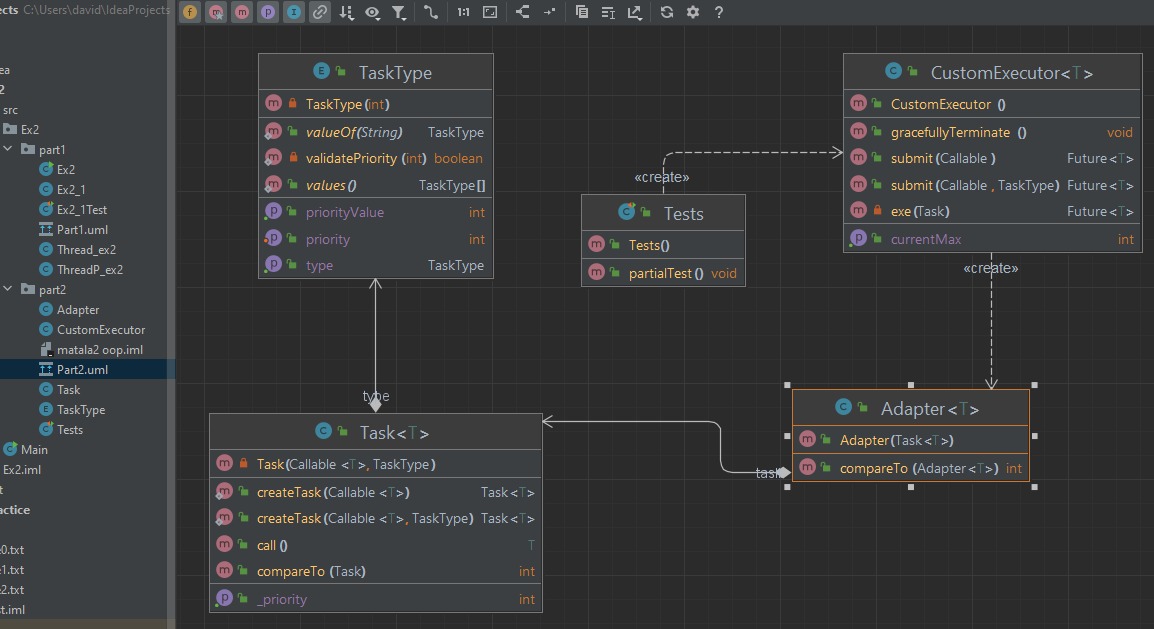This screenshot has height=629, width=1154.
Task: Click the edge route curve icon
Action: point(431,13)
